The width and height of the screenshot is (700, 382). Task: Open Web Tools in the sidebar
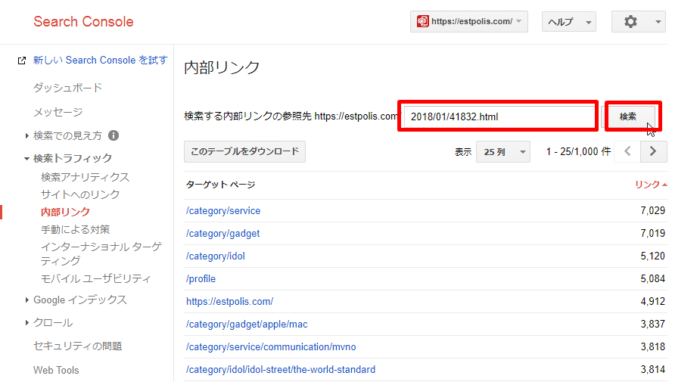56,370
